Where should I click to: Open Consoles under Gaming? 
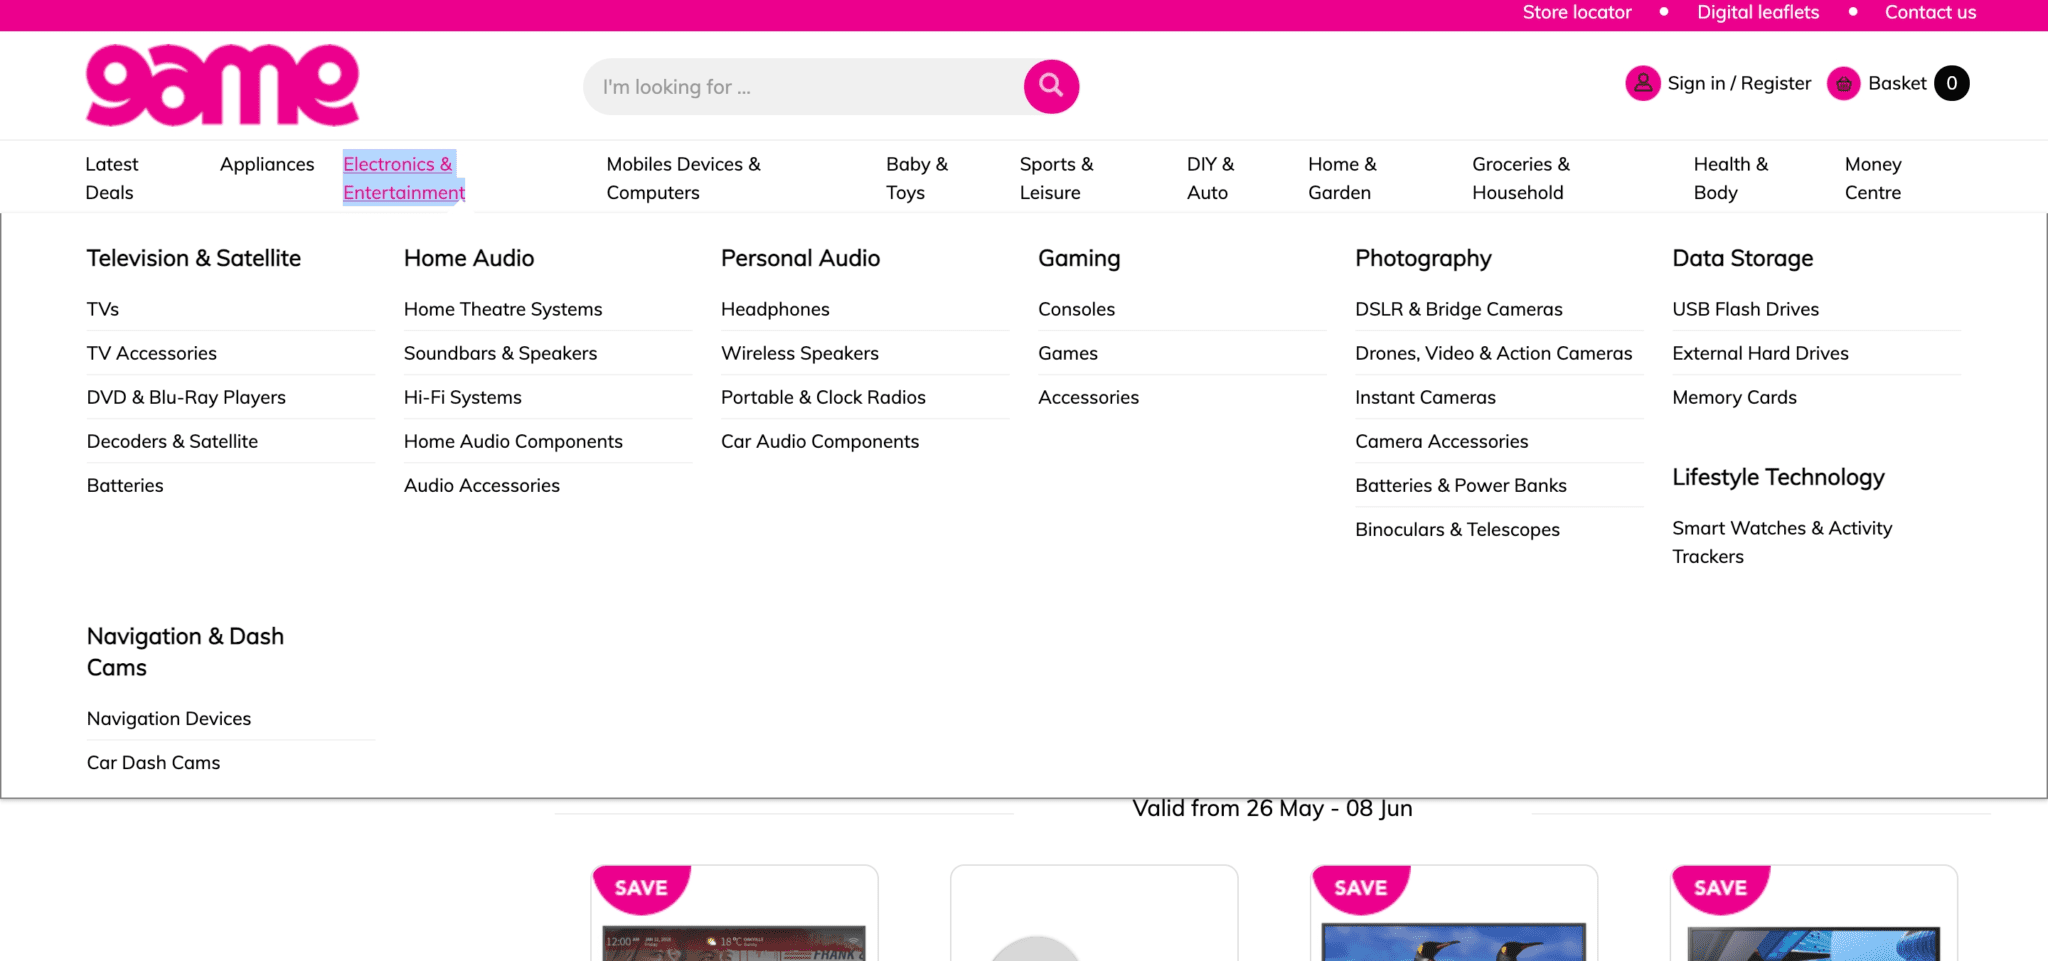pos(1076,309)
